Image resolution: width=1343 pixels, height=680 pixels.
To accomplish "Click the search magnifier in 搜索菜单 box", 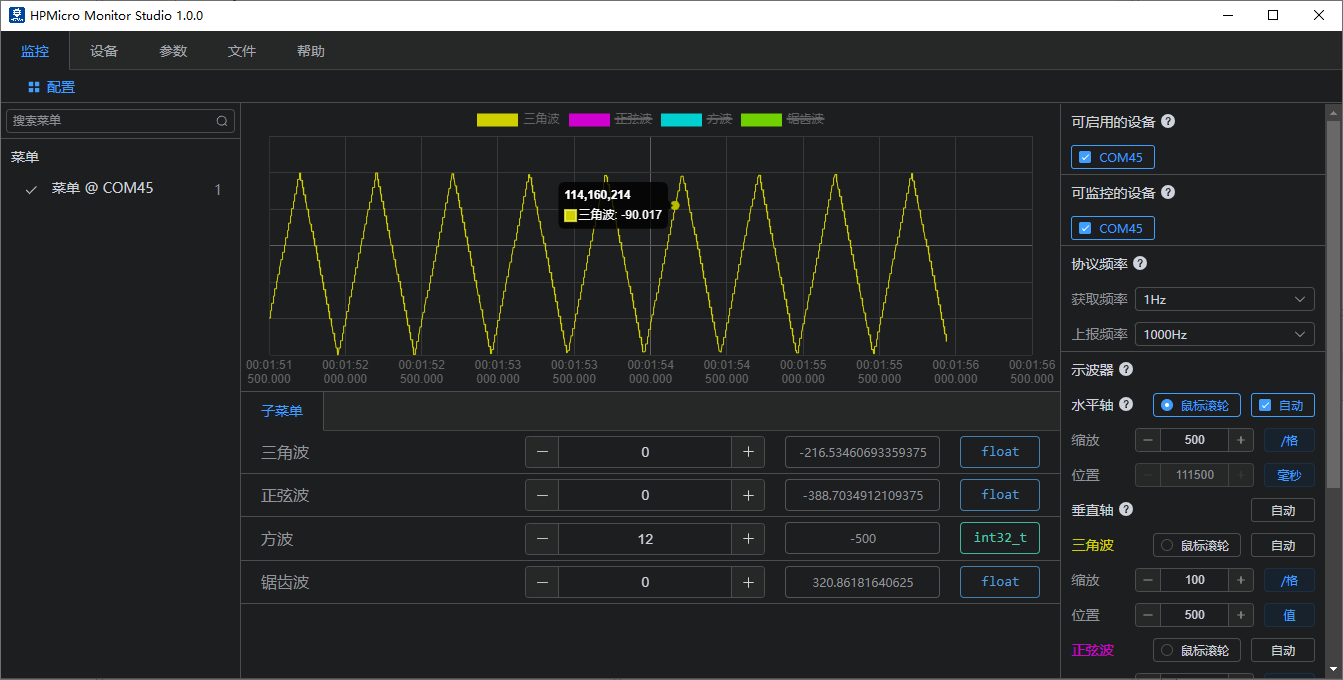I will (222, 121).
